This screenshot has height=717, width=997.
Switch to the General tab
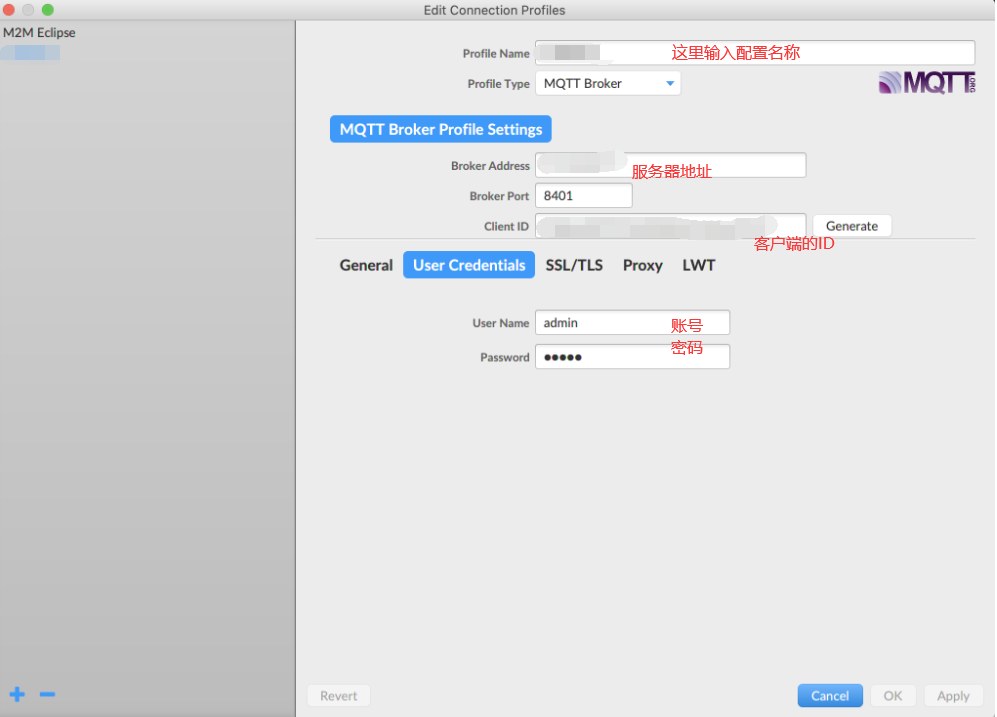[366, 265]
